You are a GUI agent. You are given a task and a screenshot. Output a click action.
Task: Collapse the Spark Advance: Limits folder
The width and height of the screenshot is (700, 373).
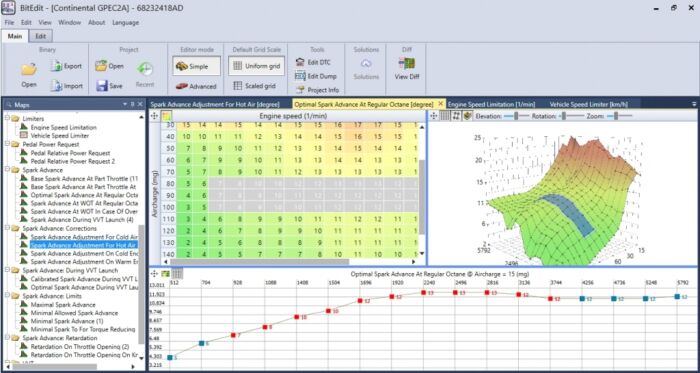[x=7, y=296]
